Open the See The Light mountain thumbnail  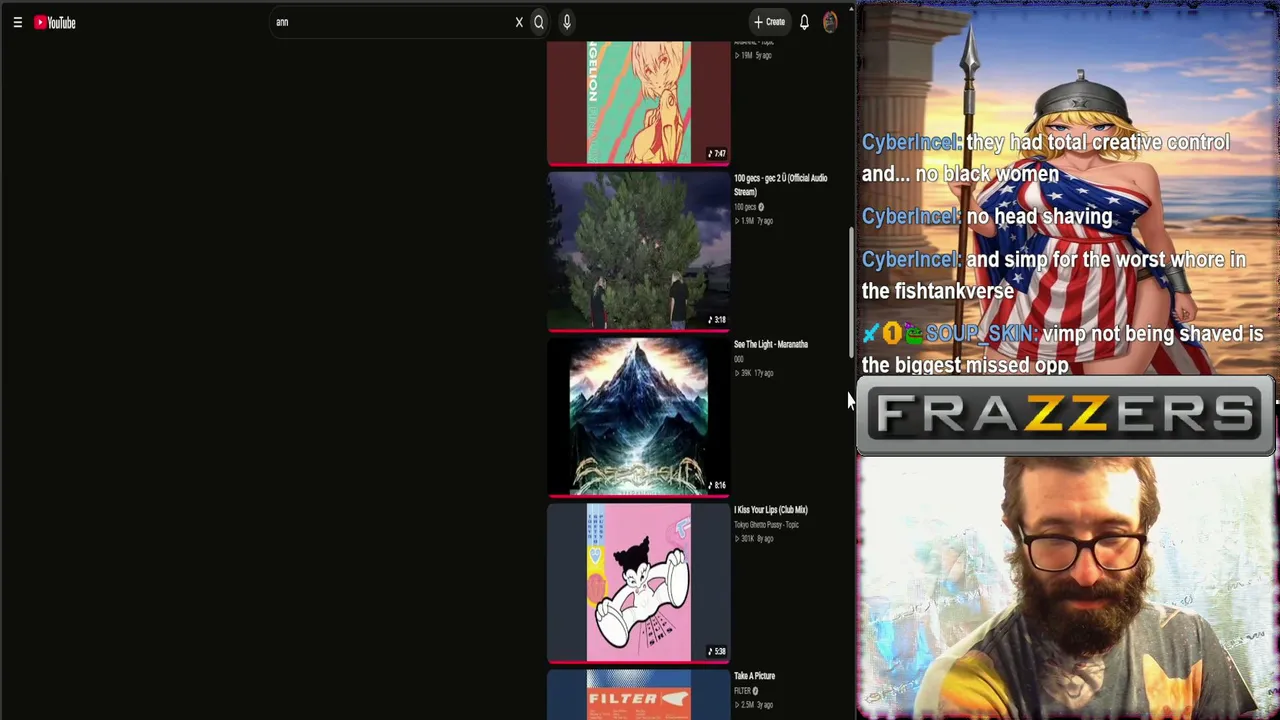point(639,416)
